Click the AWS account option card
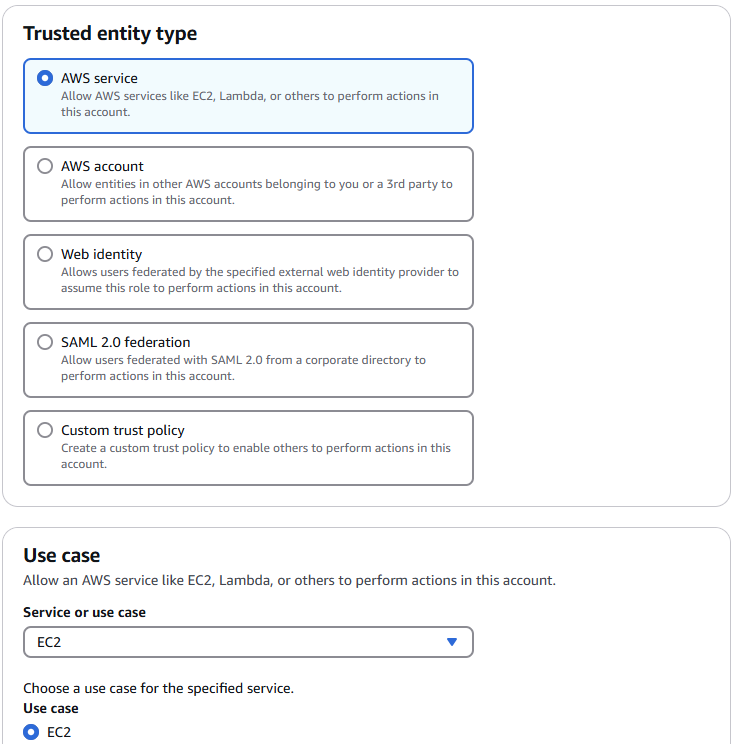This screenshot has width=737, height=744. [x=248, y=184]
